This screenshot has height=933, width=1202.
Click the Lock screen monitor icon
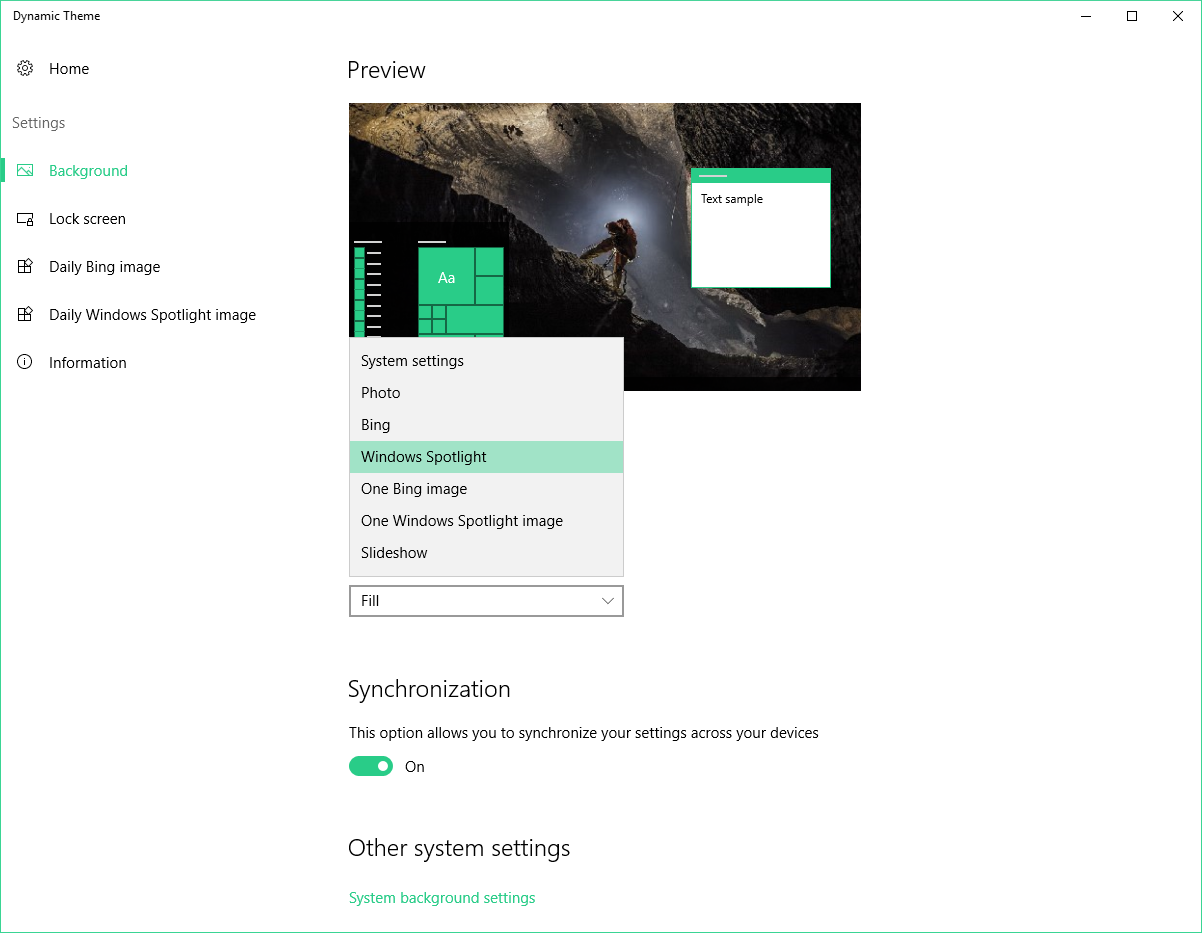click(25, 219)
